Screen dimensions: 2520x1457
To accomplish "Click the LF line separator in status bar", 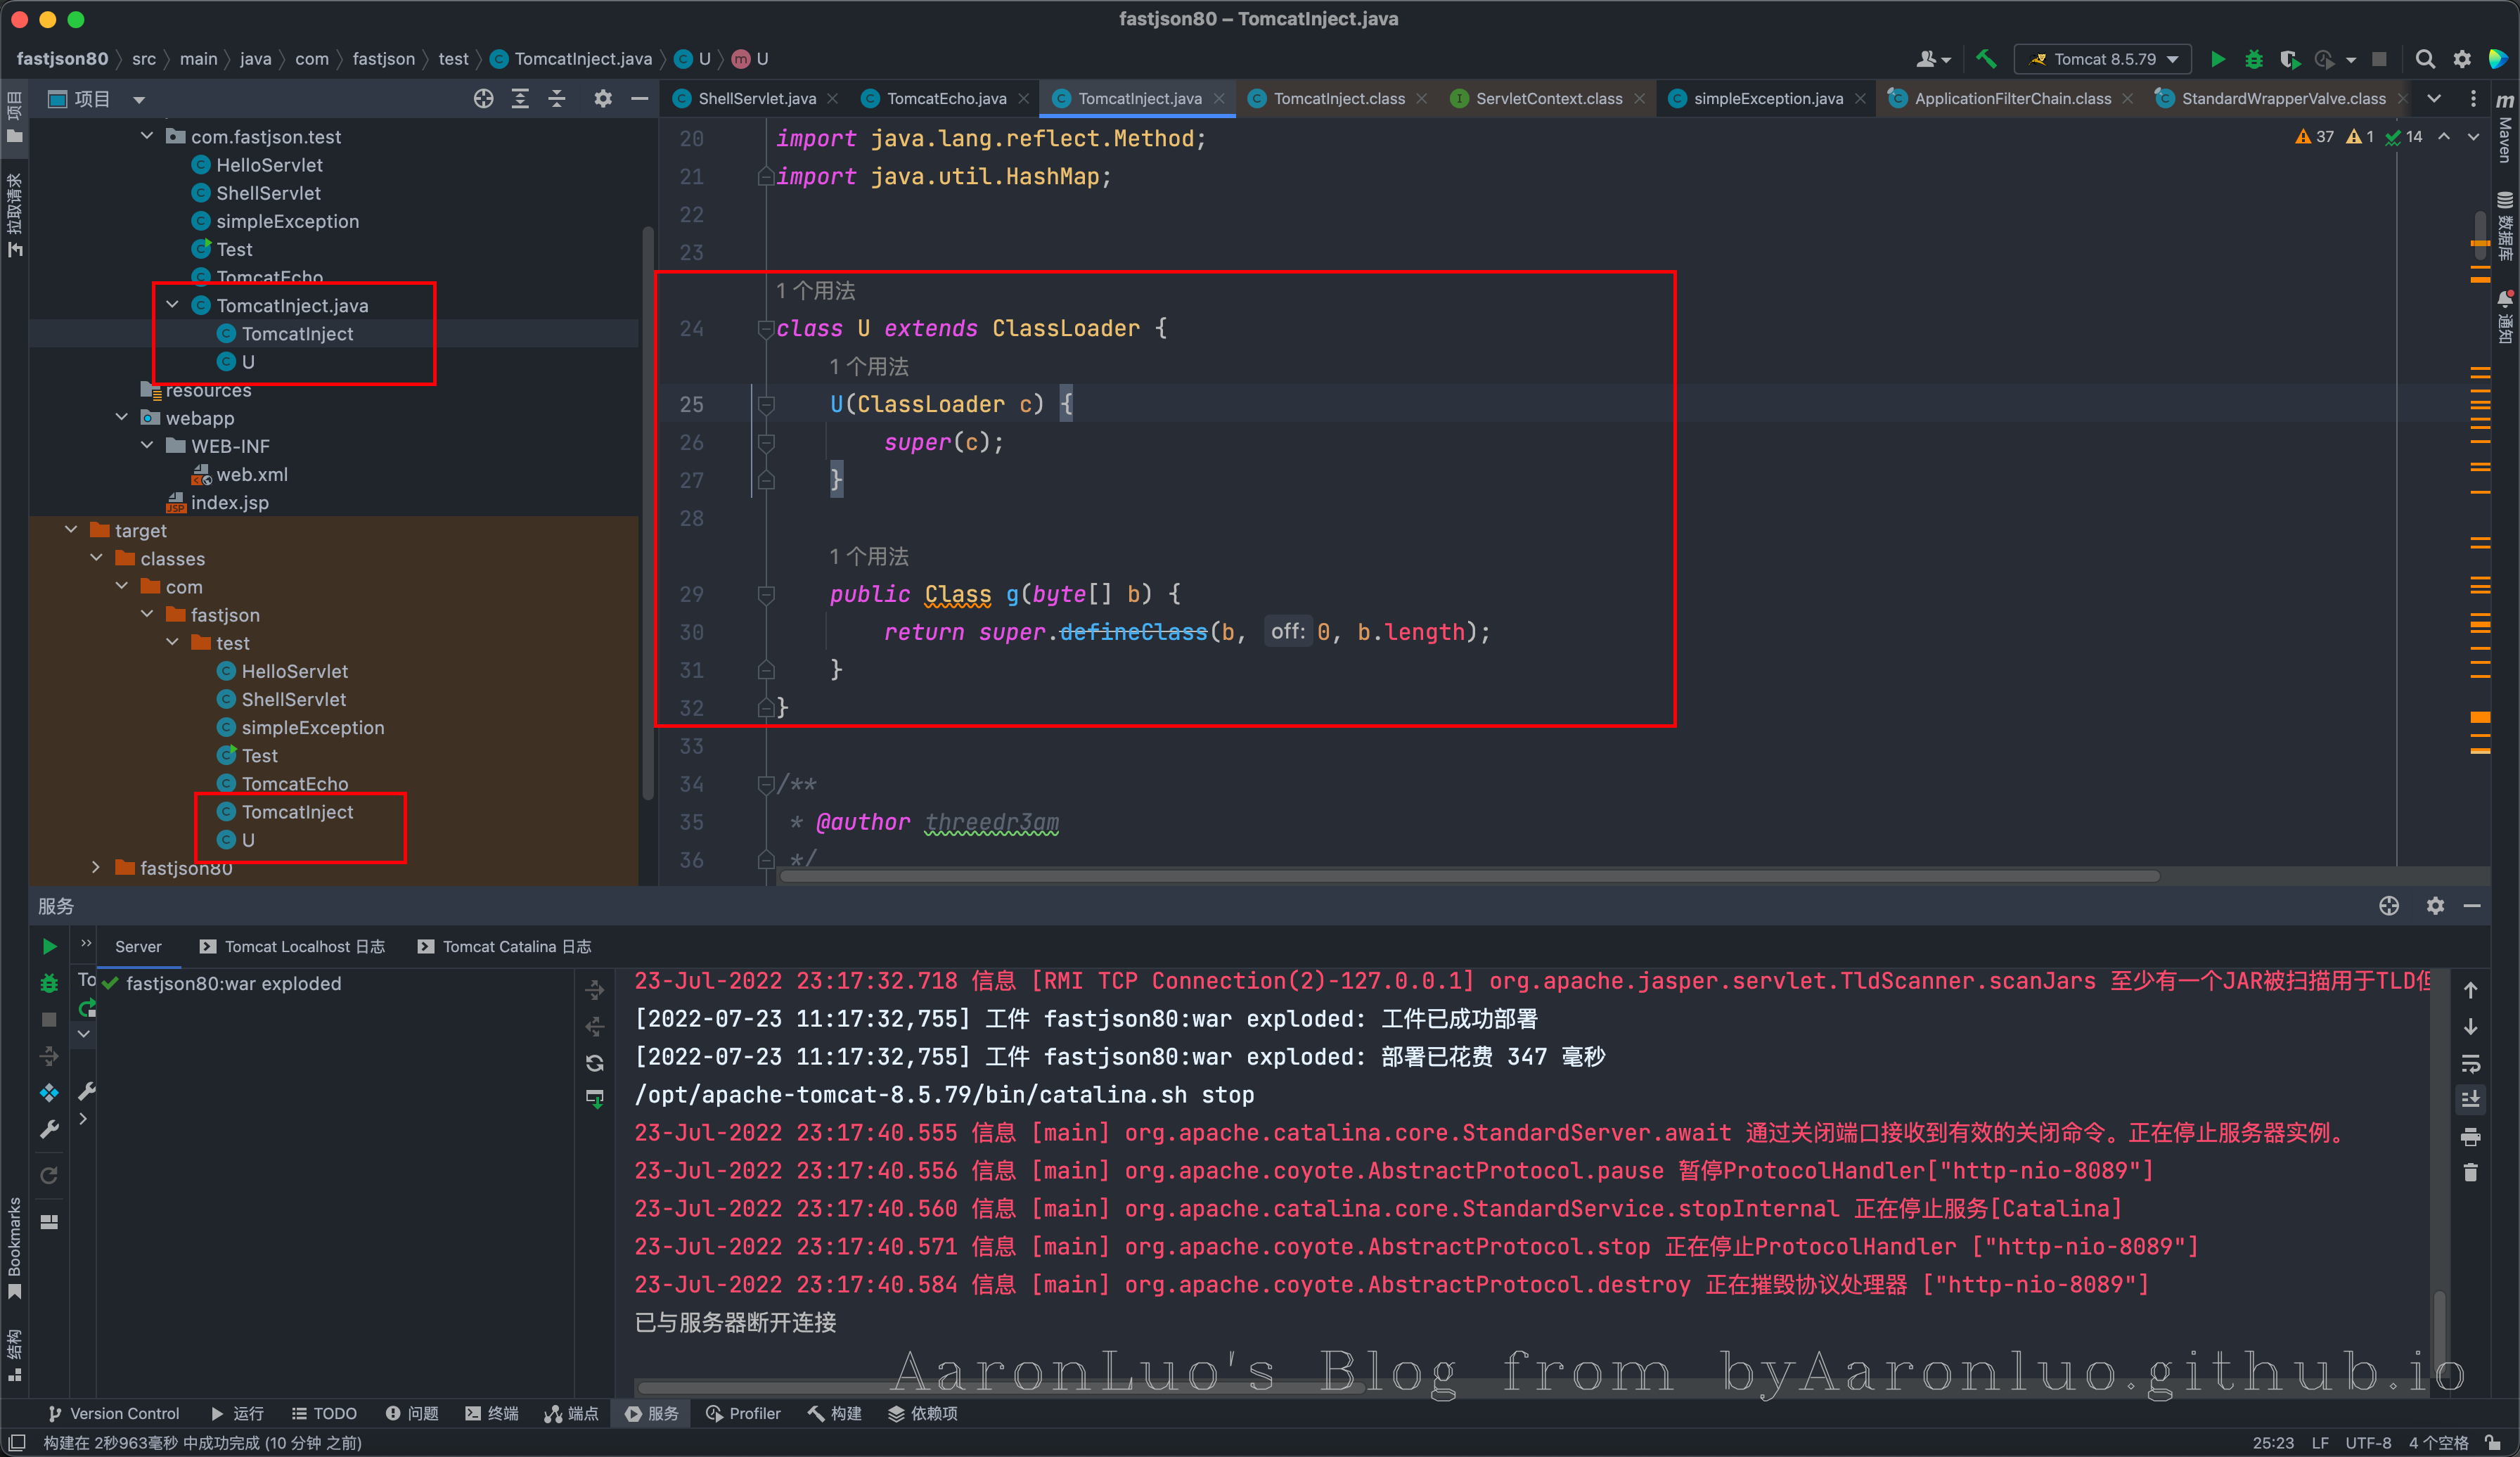I will tap(2320, 1442).
